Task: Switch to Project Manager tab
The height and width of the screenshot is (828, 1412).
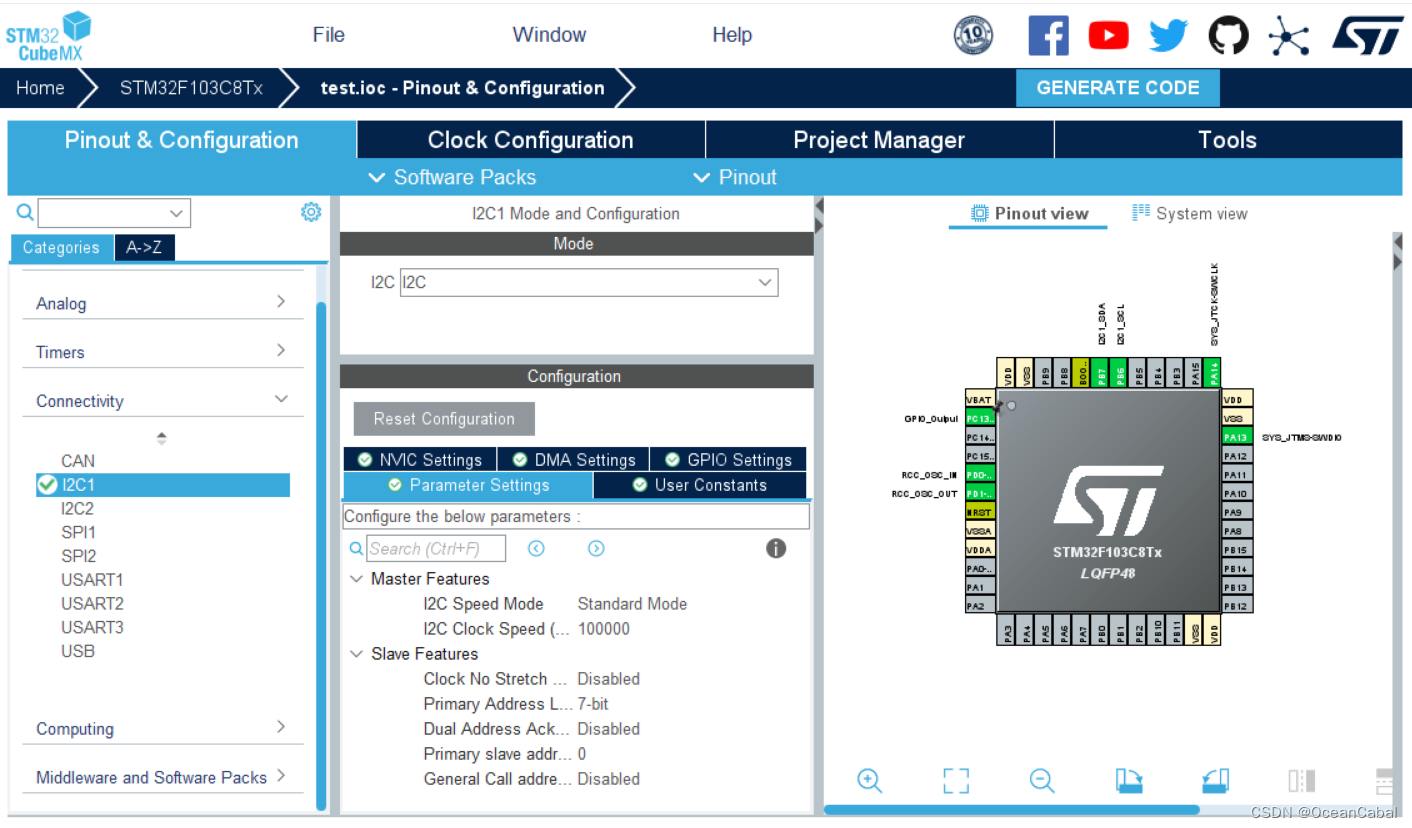Action: pyautogui.click(x=879, y=140)
